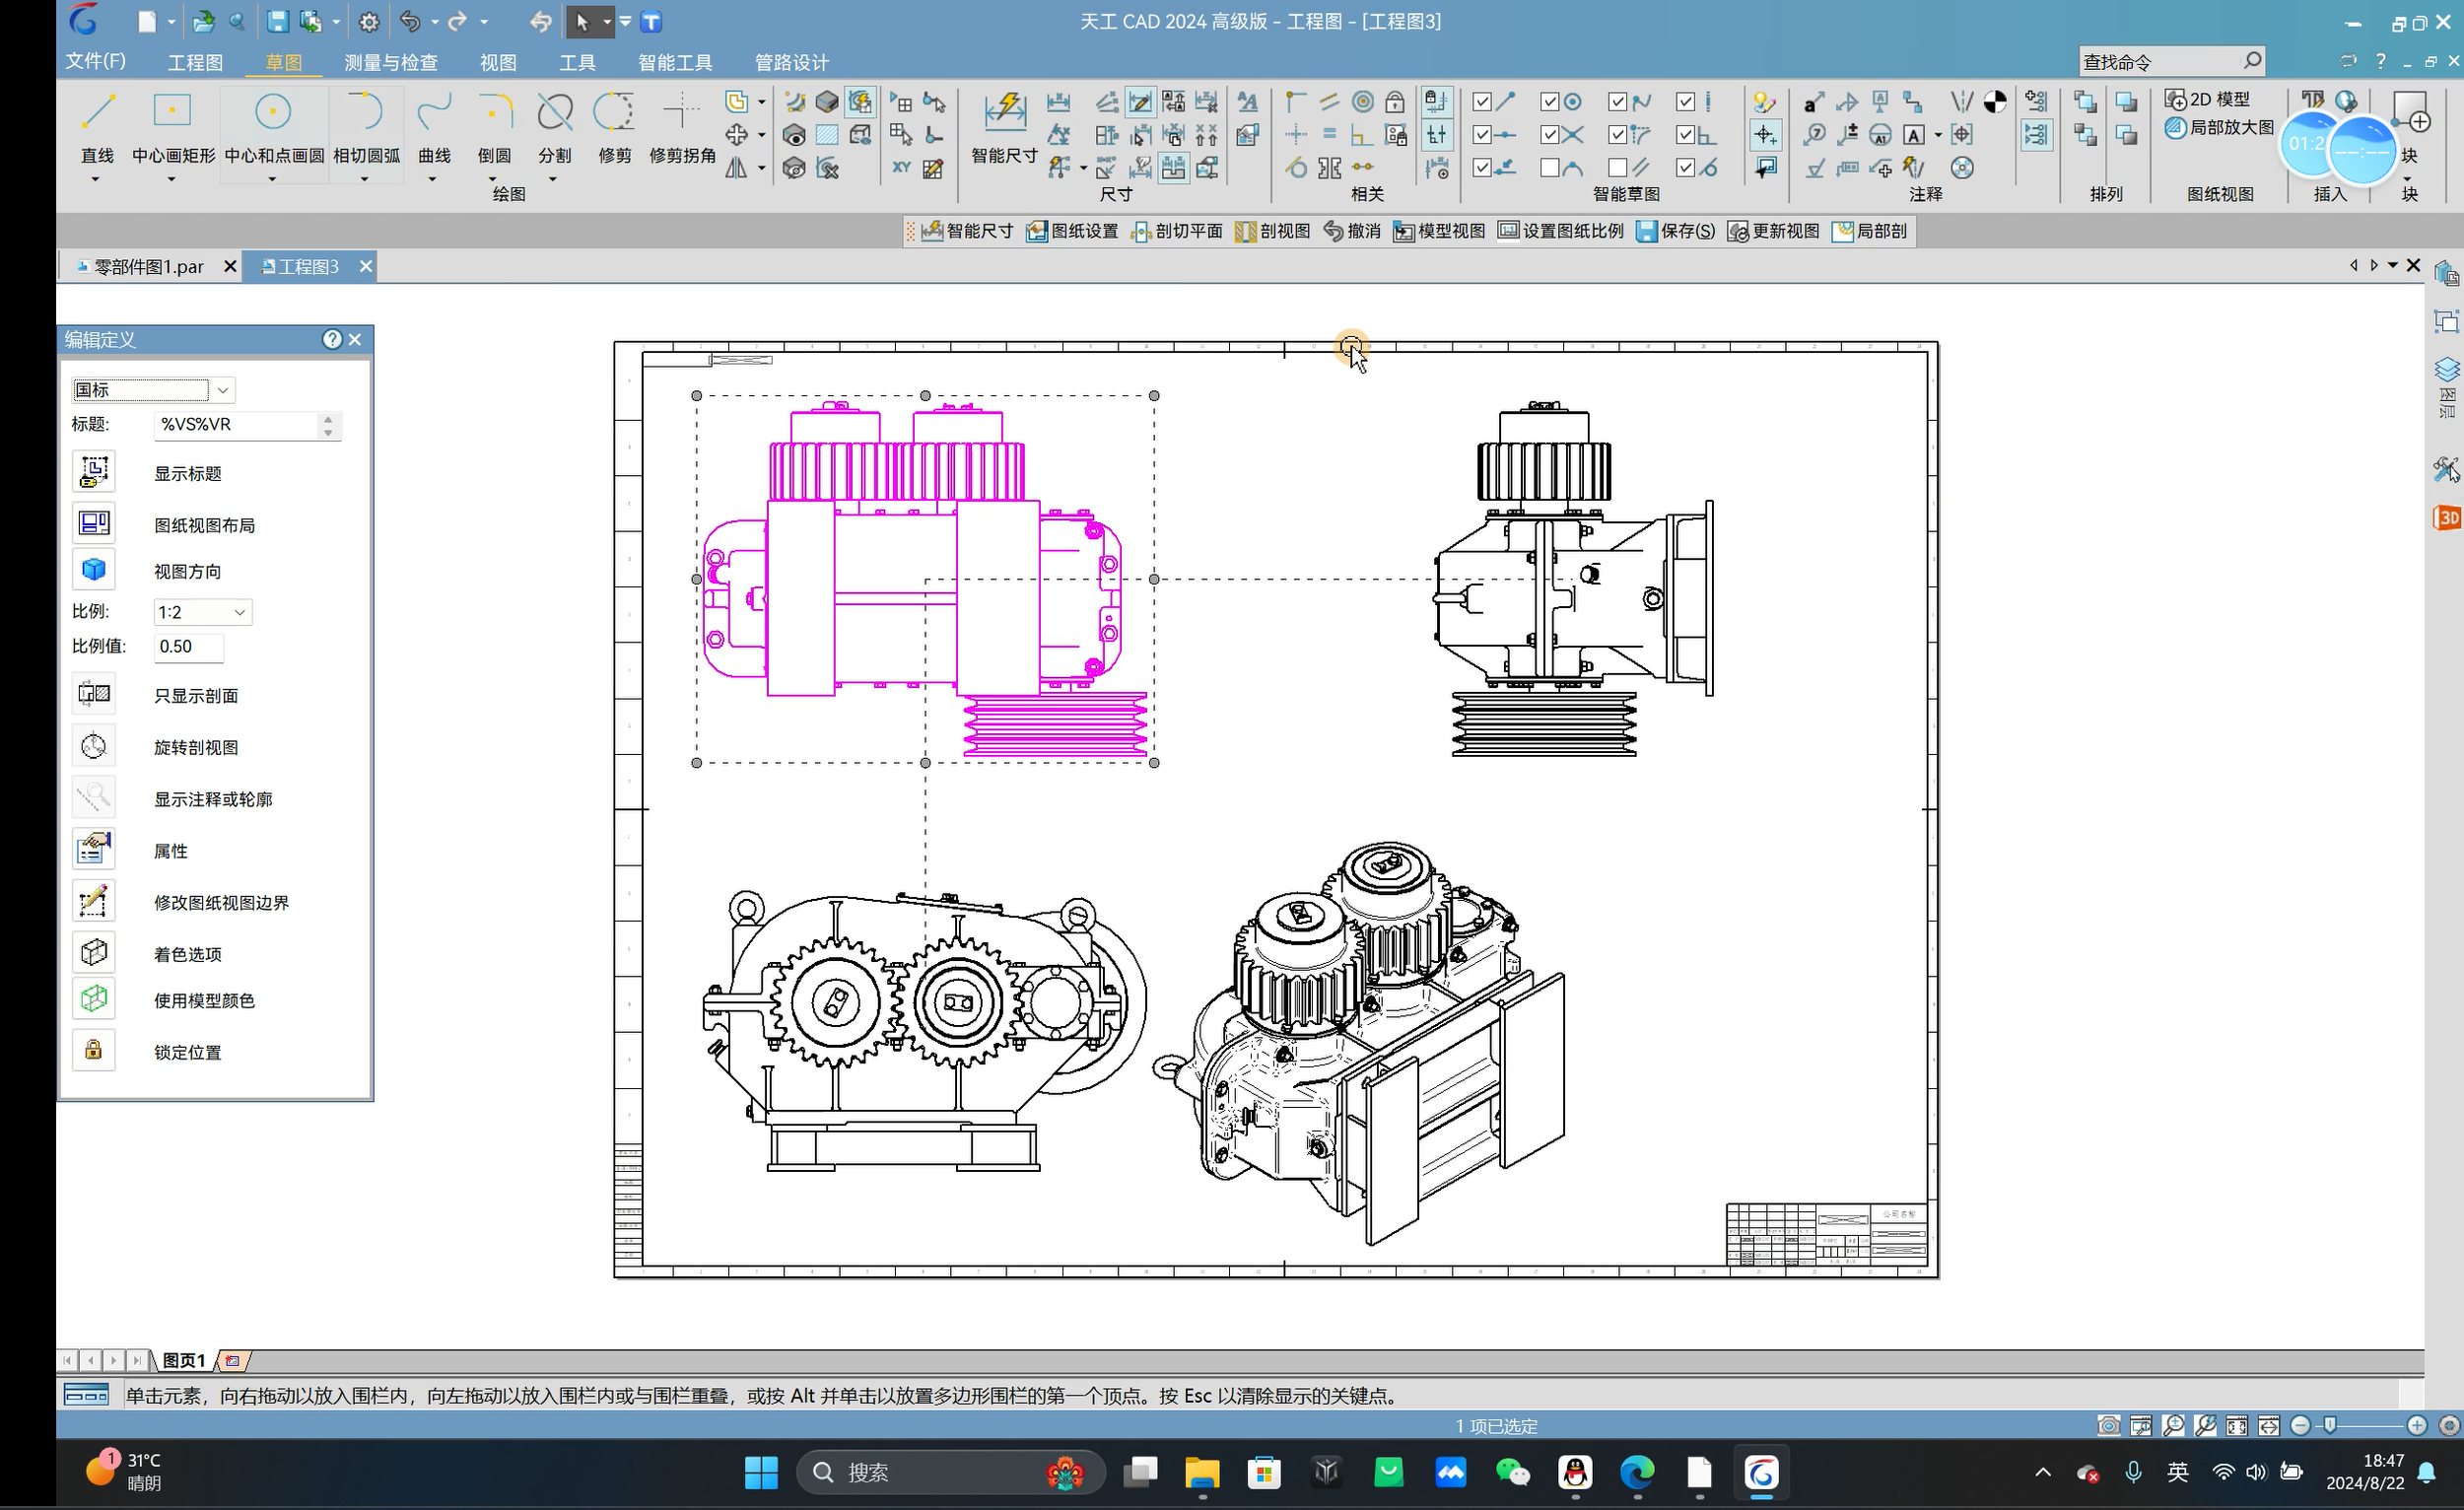Select the 分割 split tool
This screenshot has width=2464, height=1510.
click(x=554, y=127)
